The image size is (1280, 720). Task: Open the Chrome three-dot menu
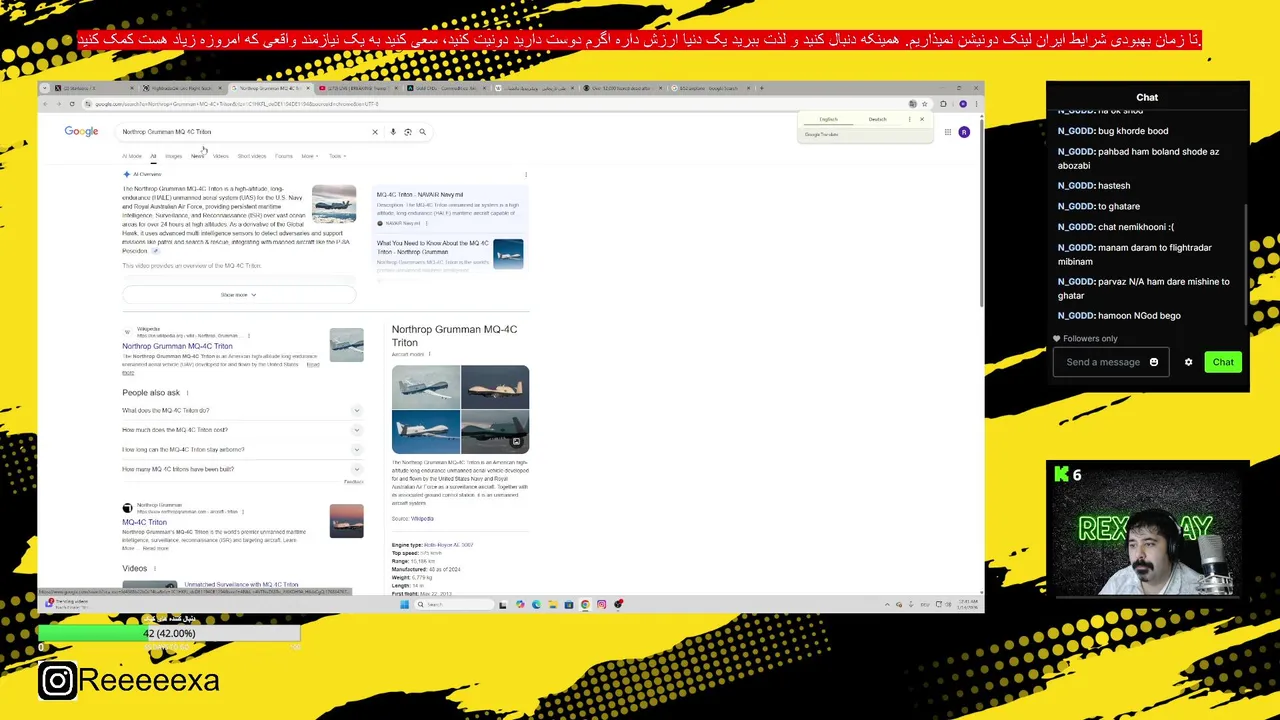[x=977, y=104]
